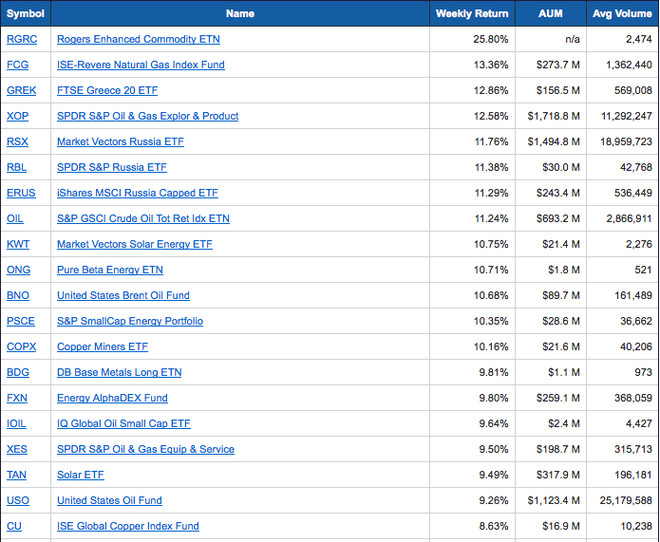Screen dimensions: 660x542
Task: Open FTSE Greece 20 ETF page
Action: (107, 90)
